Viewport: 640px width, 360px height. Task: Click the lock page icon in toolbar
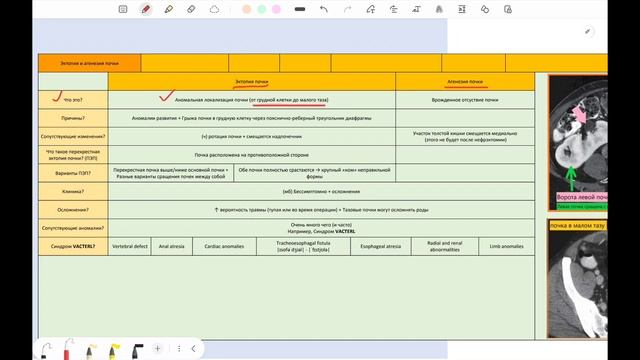[508, 9]
